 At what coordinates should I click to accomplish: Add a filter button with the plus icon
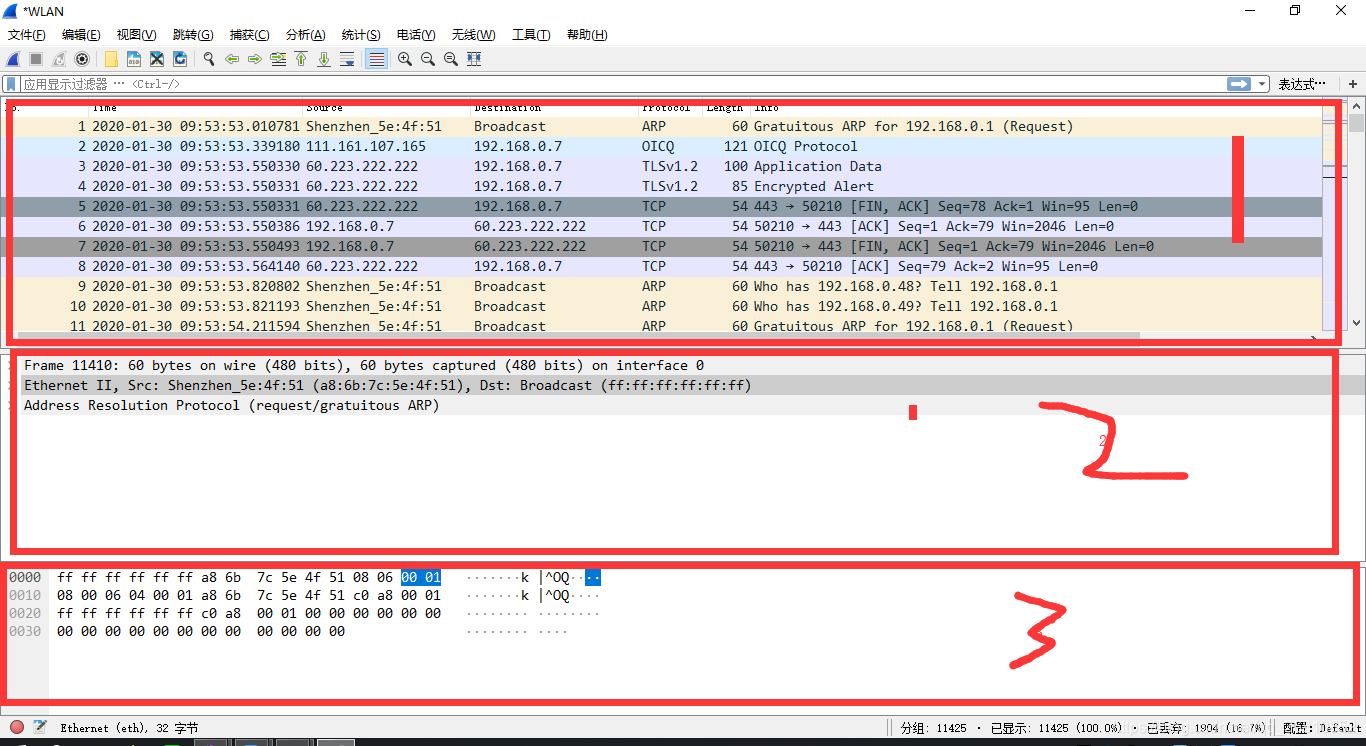click(1352, 84)
